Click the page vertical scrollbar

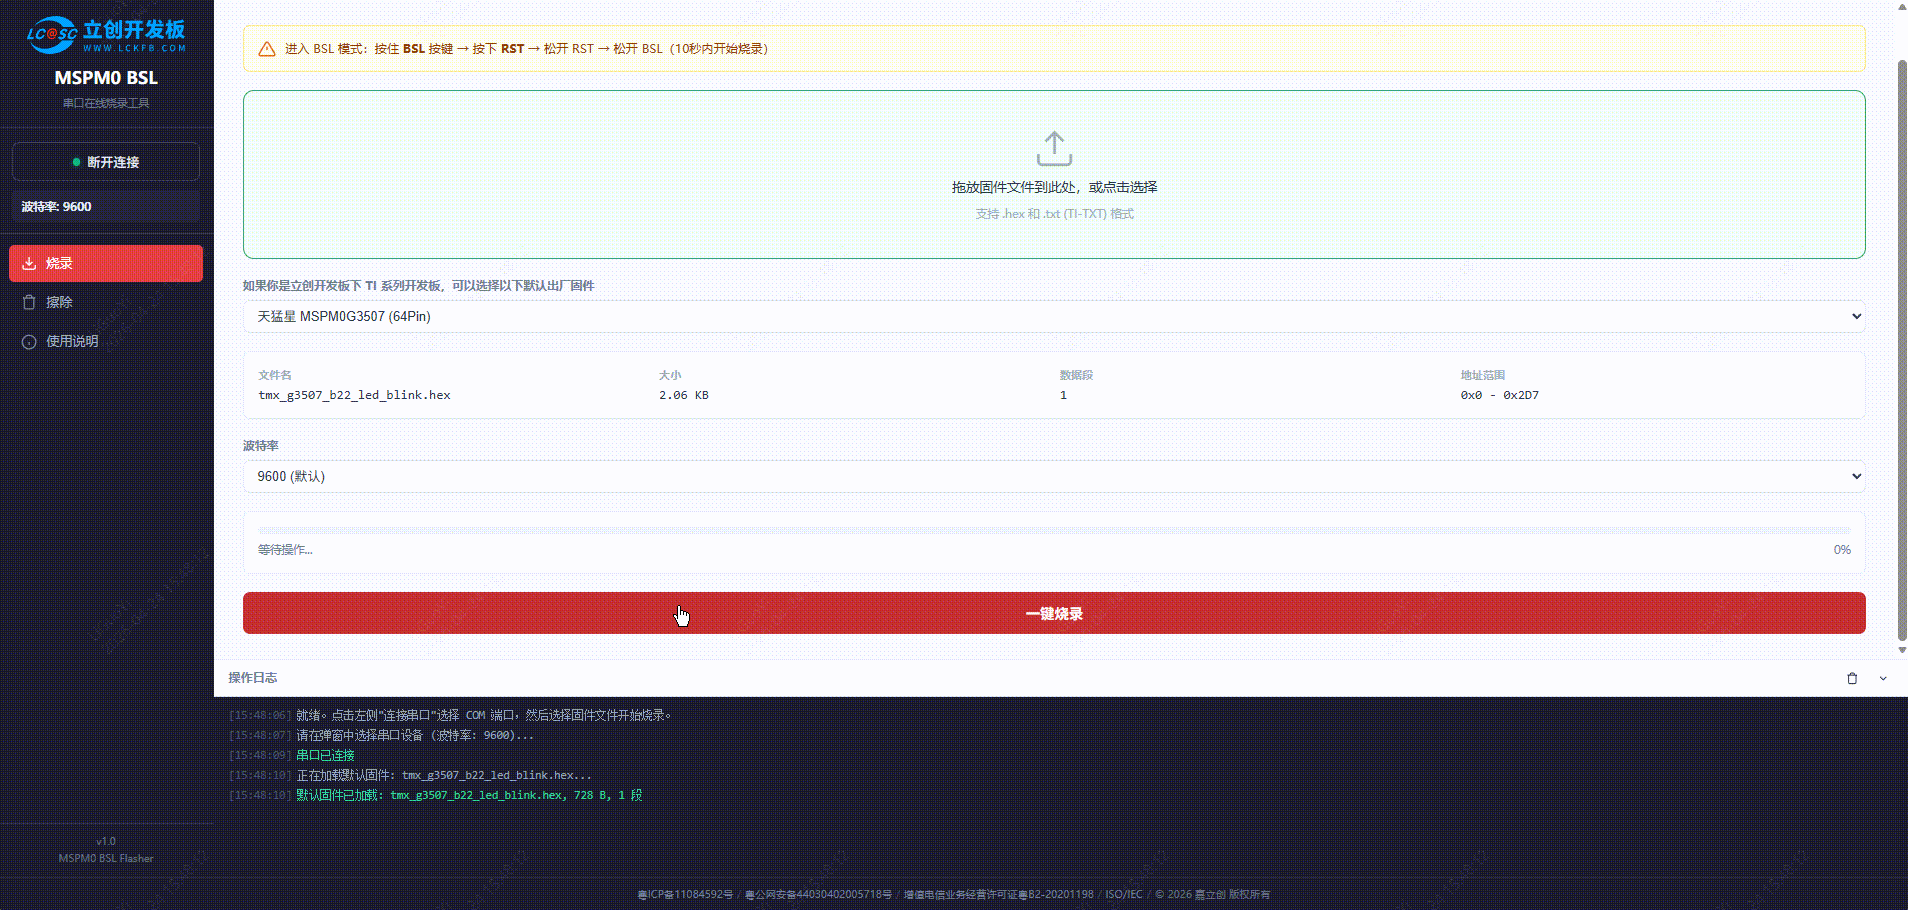click(1902, 350)
